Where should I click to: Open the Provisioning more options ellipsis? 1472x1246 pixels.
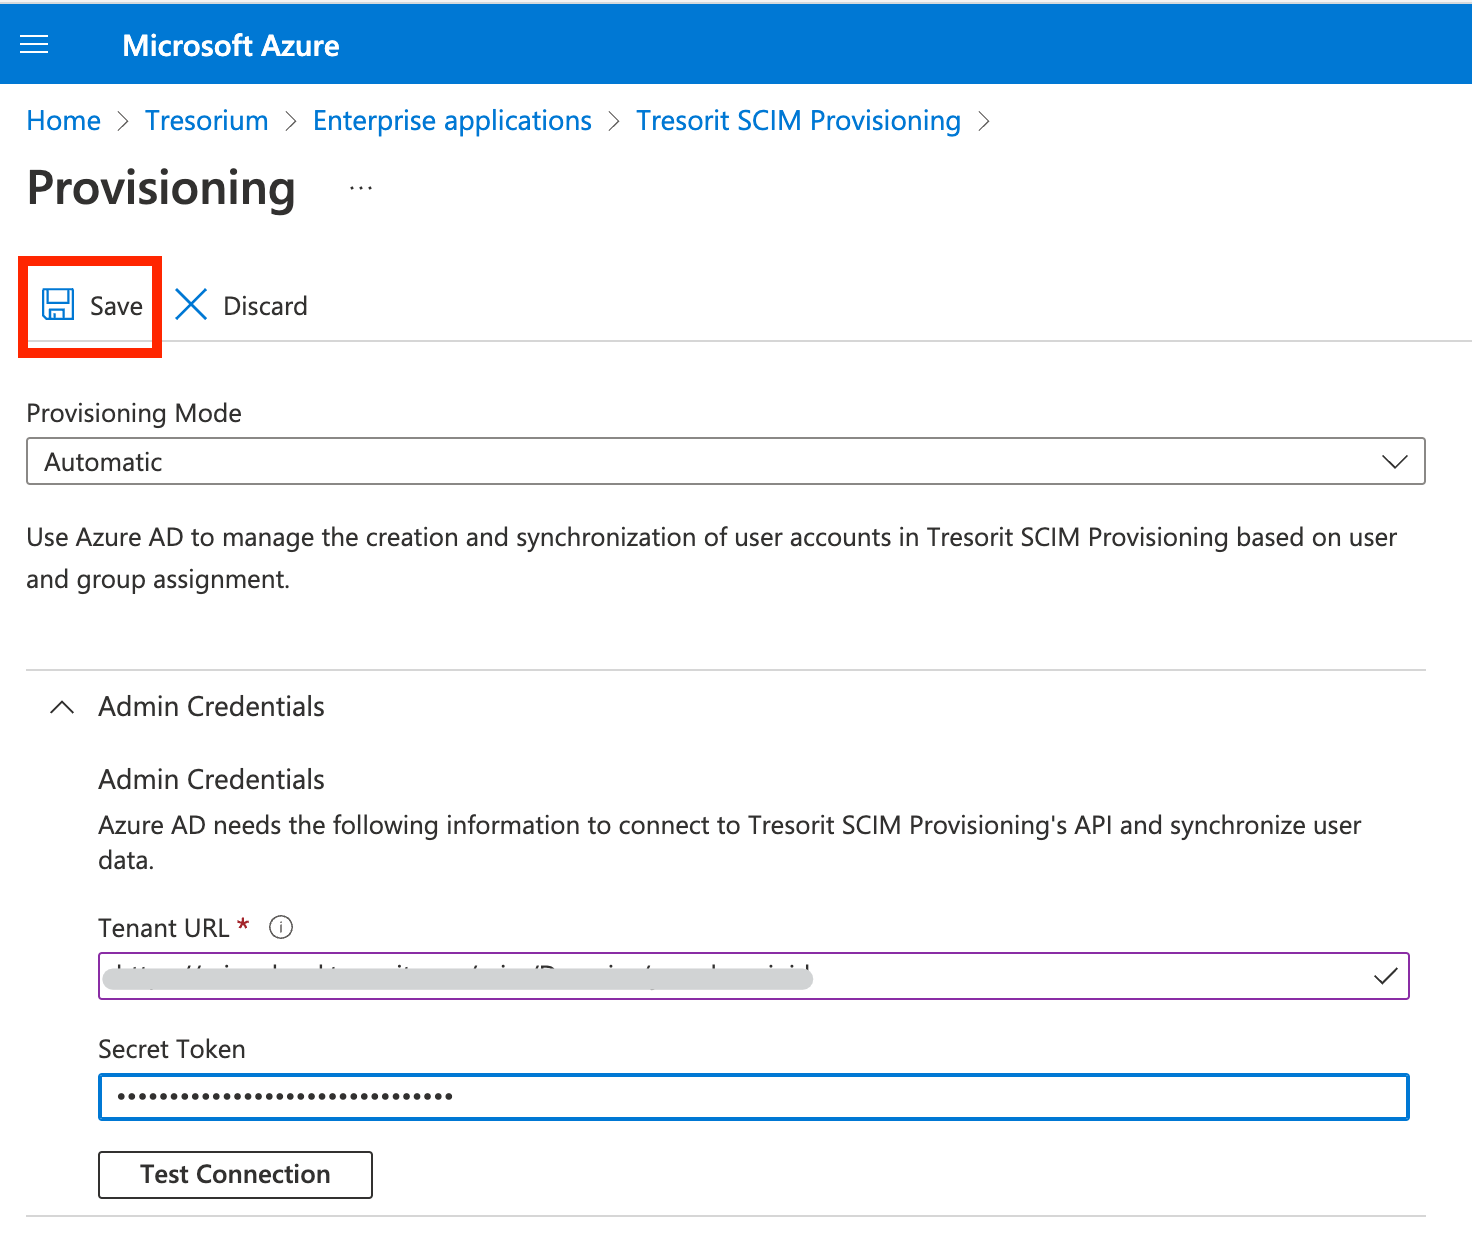tap(361, 188)
